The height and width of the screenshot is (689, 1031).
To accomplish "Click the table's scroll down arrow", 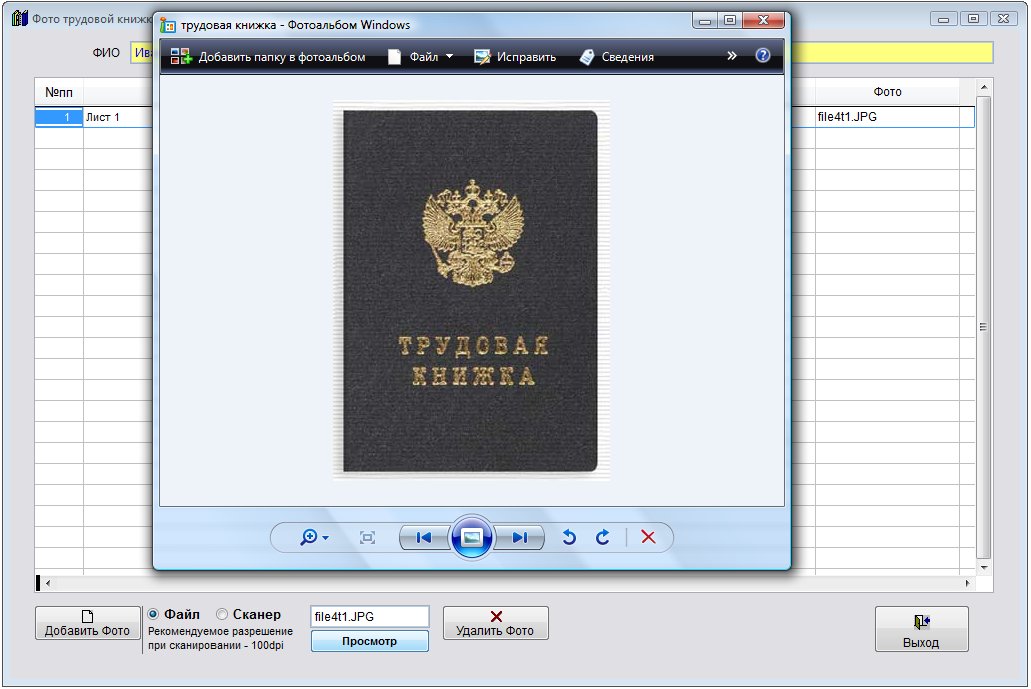I will coord(984,567).
